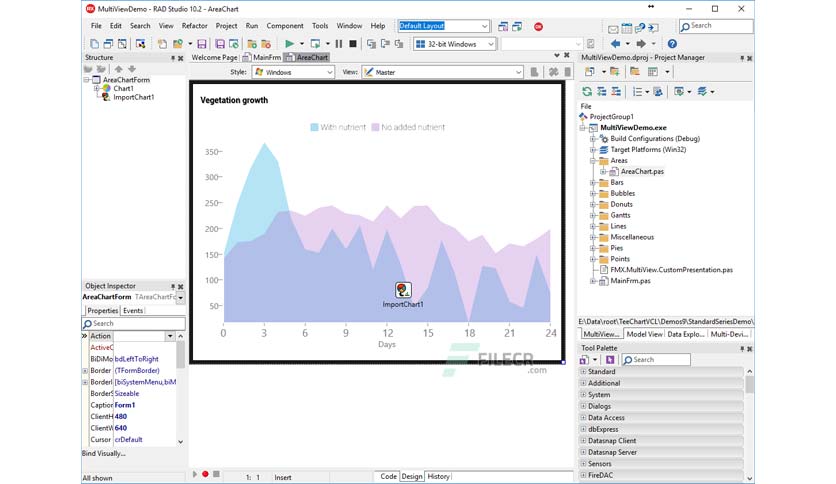Open the Action property value dropdown
Image resolution: width=836 pixels, height=484 pixels.
170,336
